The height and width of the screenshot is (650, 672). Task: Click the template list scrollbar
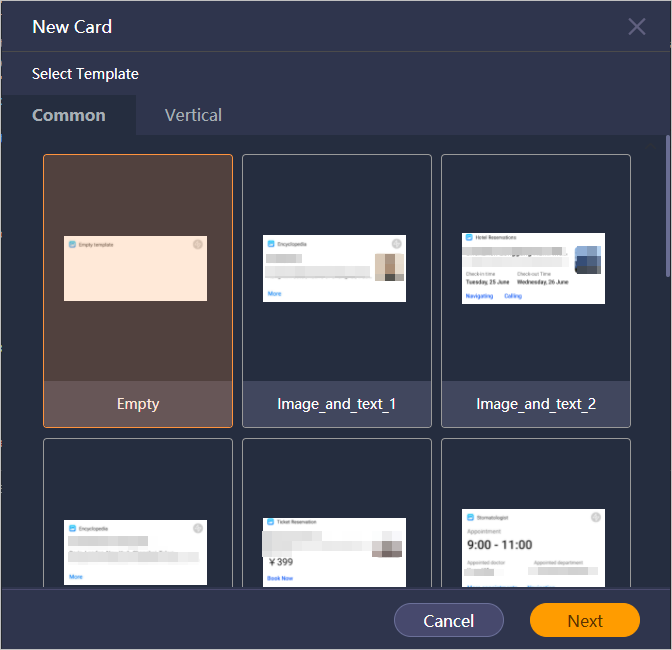click(667, 206)
